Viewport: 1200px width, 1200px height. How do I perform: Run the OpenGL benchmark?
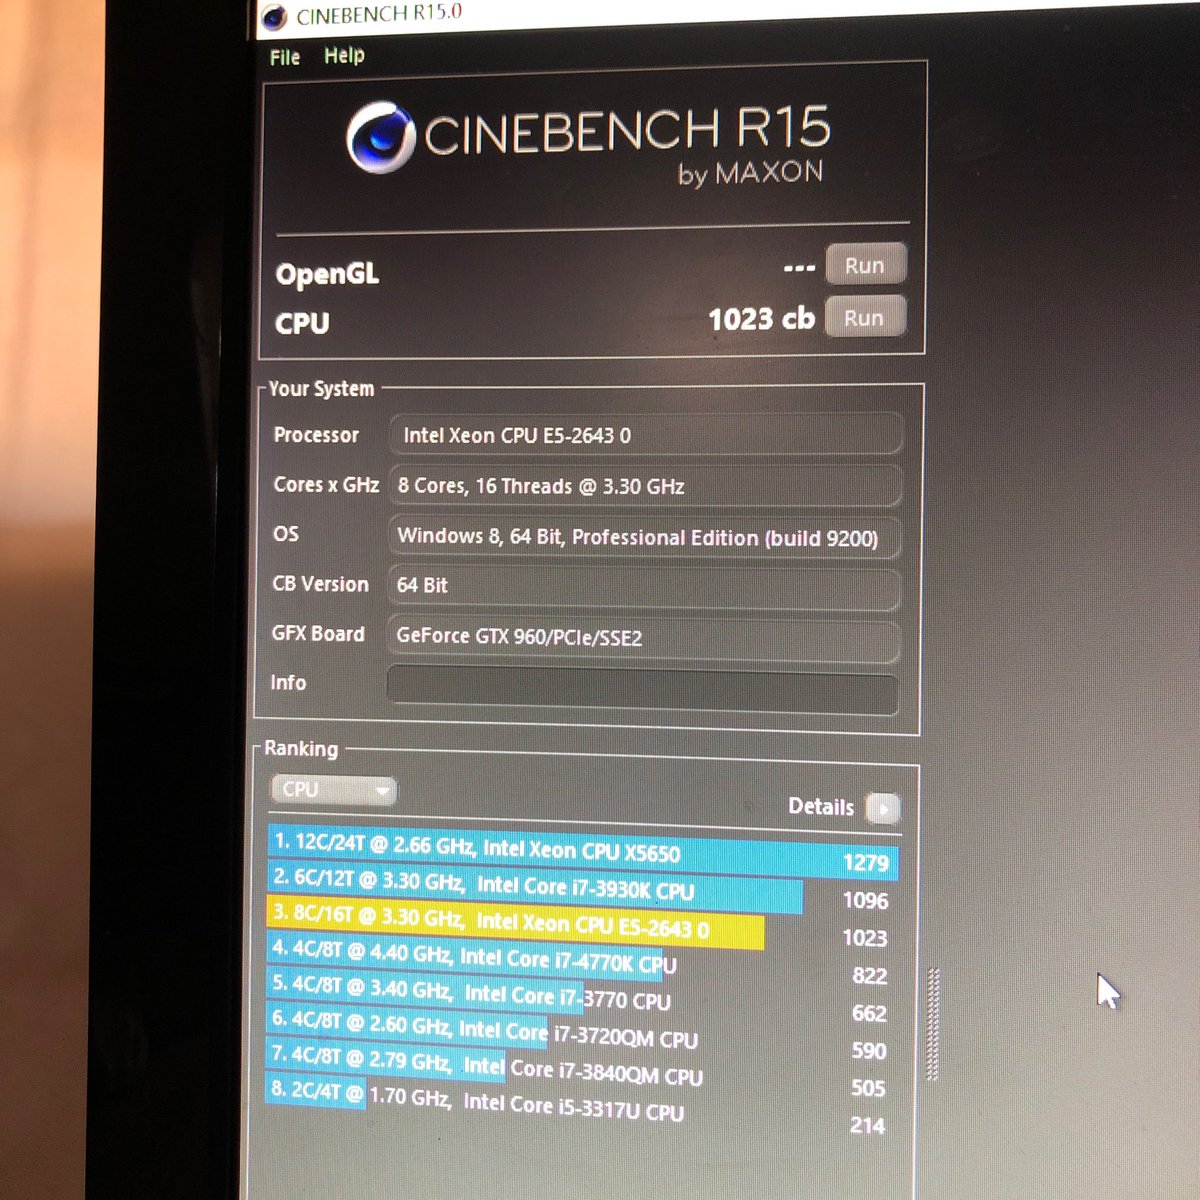(865, 265)
